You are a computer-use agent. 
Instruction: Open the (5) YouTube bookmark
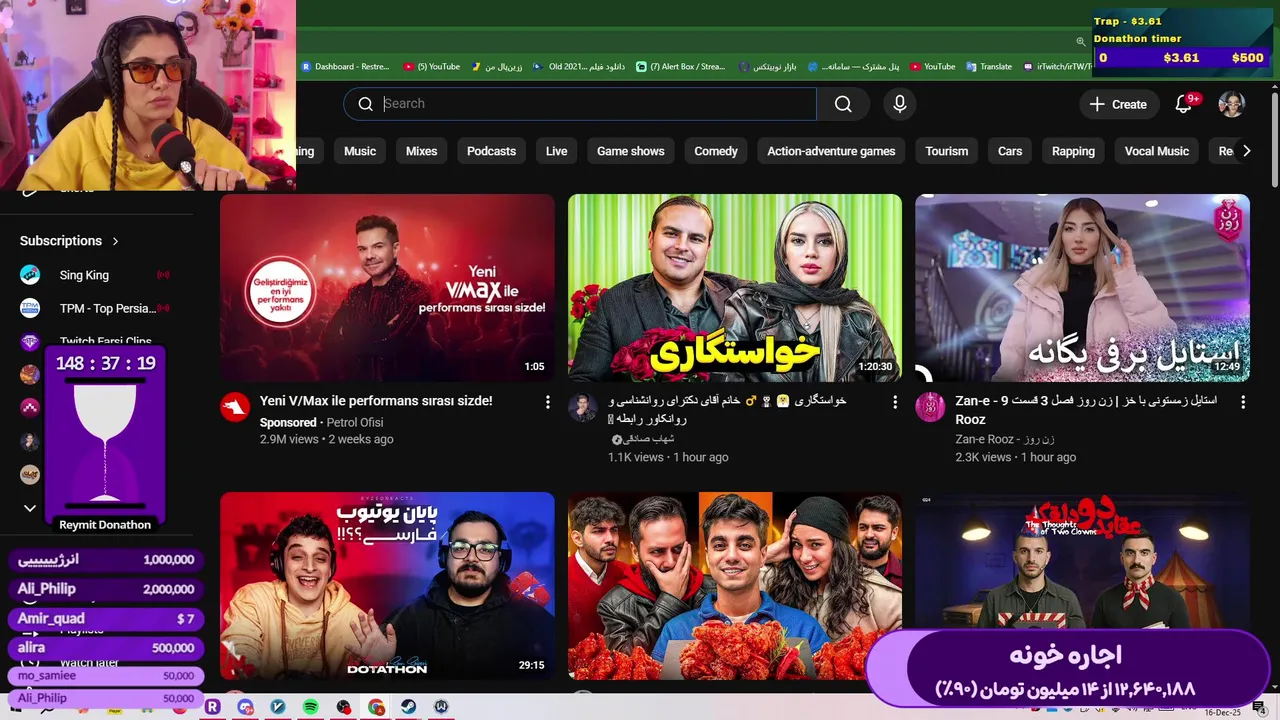point(432,67)
